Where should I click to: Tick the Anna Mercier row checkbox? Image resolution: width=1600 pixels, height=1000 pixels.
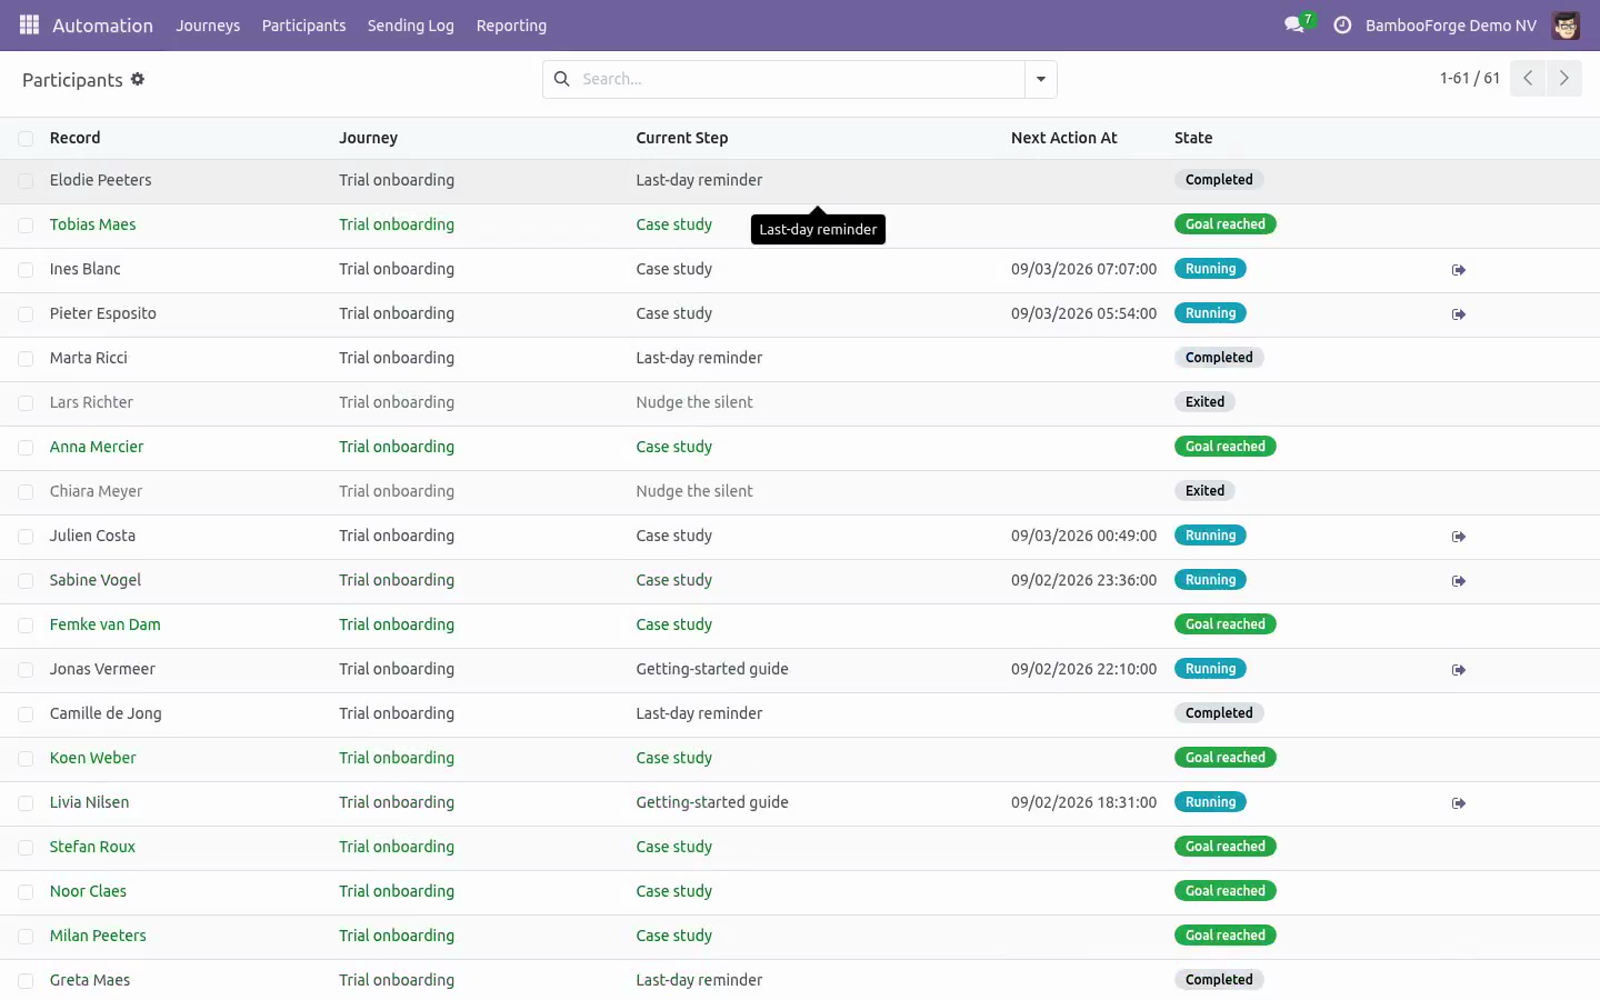pyautogui.click(x=26, y=448)
